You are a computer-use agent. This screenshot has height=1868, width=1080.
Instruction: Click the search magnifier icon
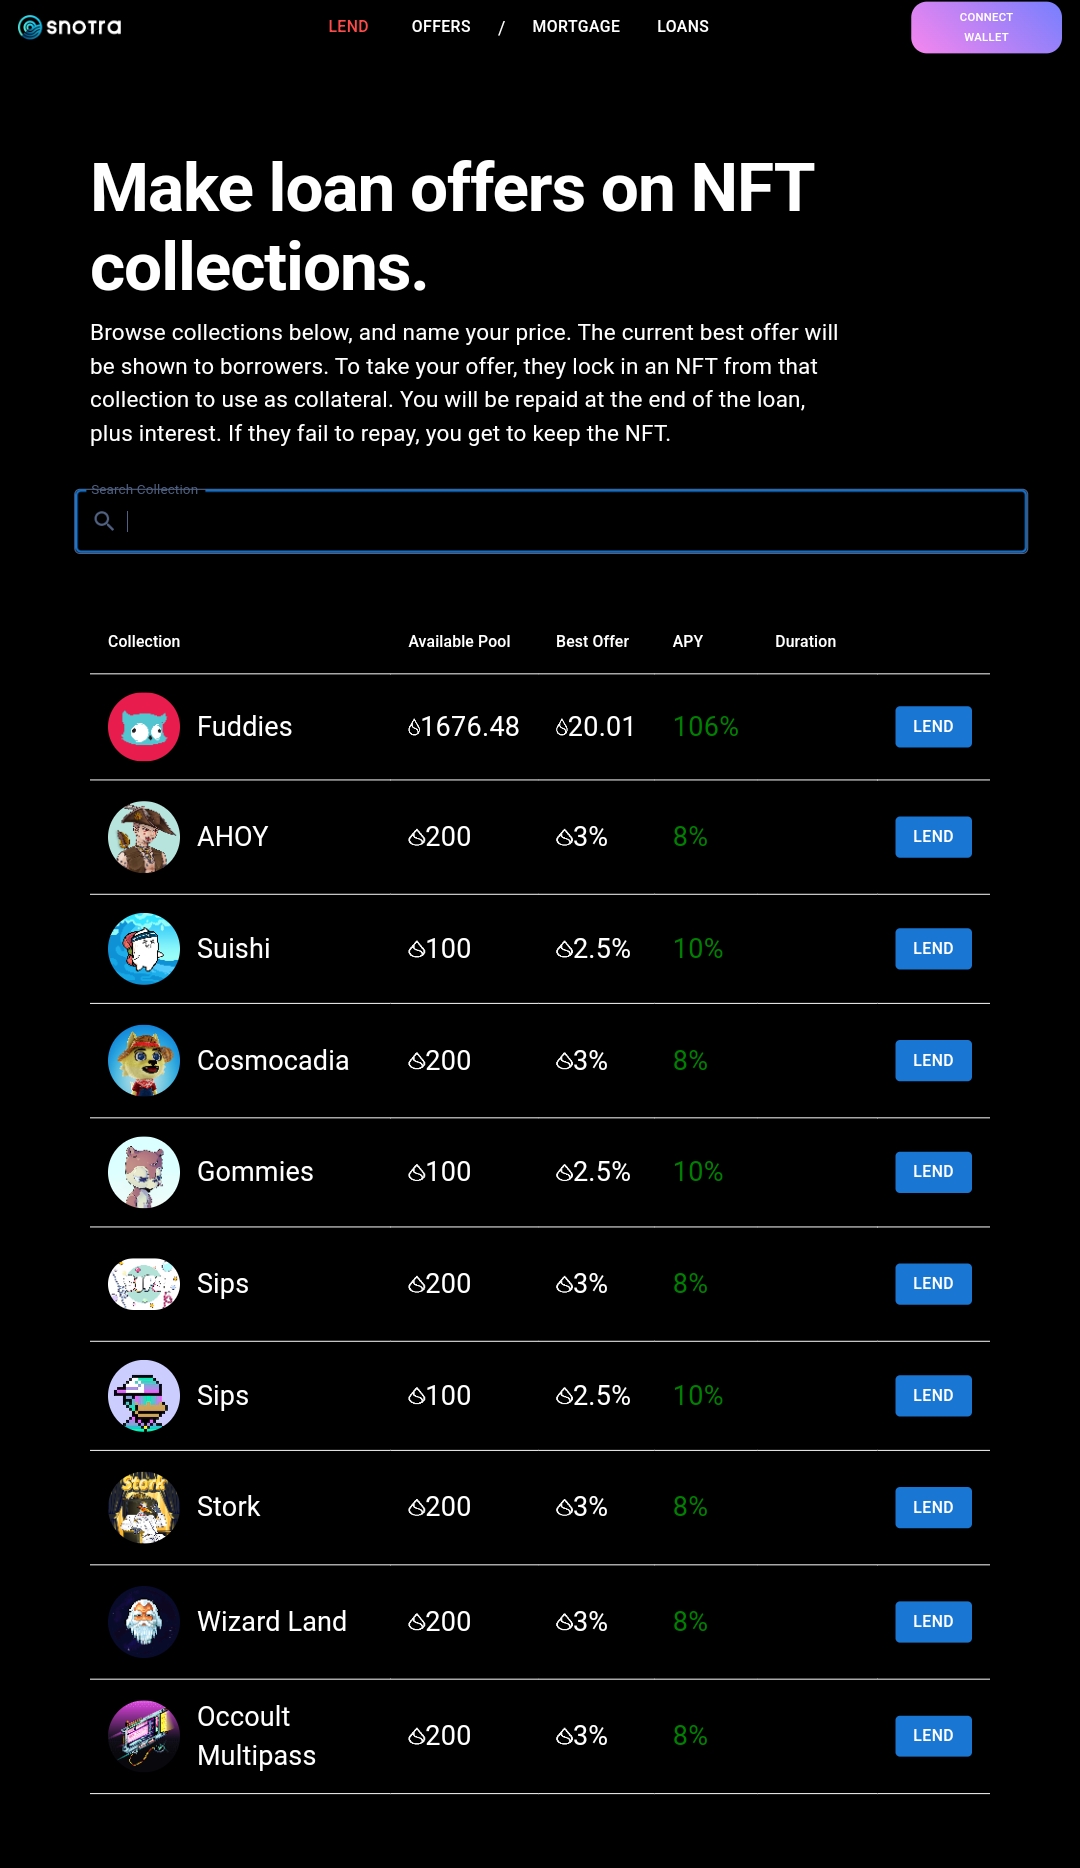(105, 521)
